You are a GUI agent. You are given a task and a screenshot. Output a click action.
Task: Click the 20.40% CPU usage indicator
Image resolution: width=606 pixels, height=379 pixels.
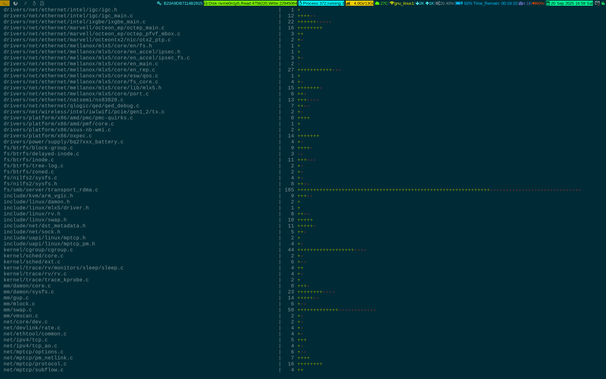coord(445,3)
